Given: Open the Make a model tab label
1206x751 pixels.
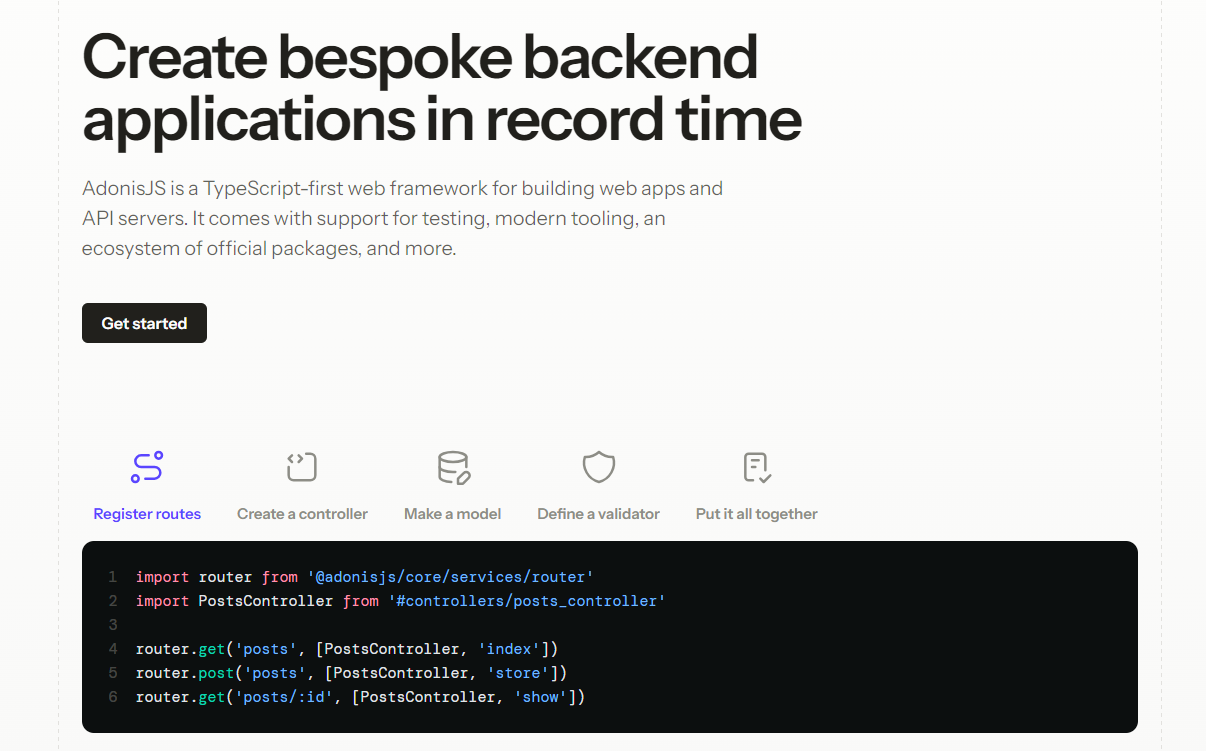Looking at the screenshot, I should [x=453, y=514].
